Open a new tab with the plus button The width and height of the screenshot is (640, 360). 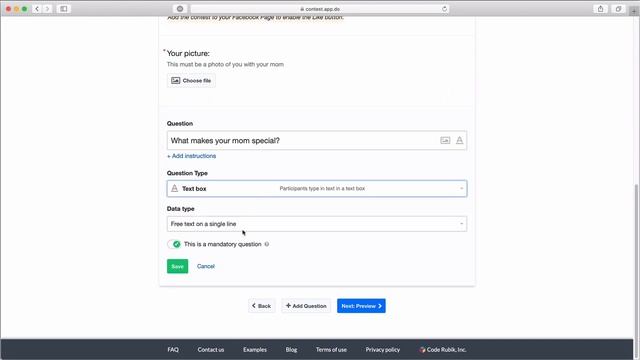pos(634,10)
